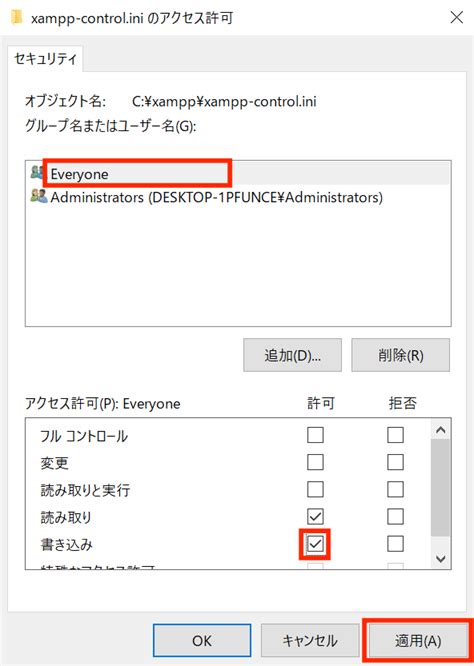This screenshot has width=474, height=666.
Task: Click permissions list scroll down arrow
Action: coord(440,559)
